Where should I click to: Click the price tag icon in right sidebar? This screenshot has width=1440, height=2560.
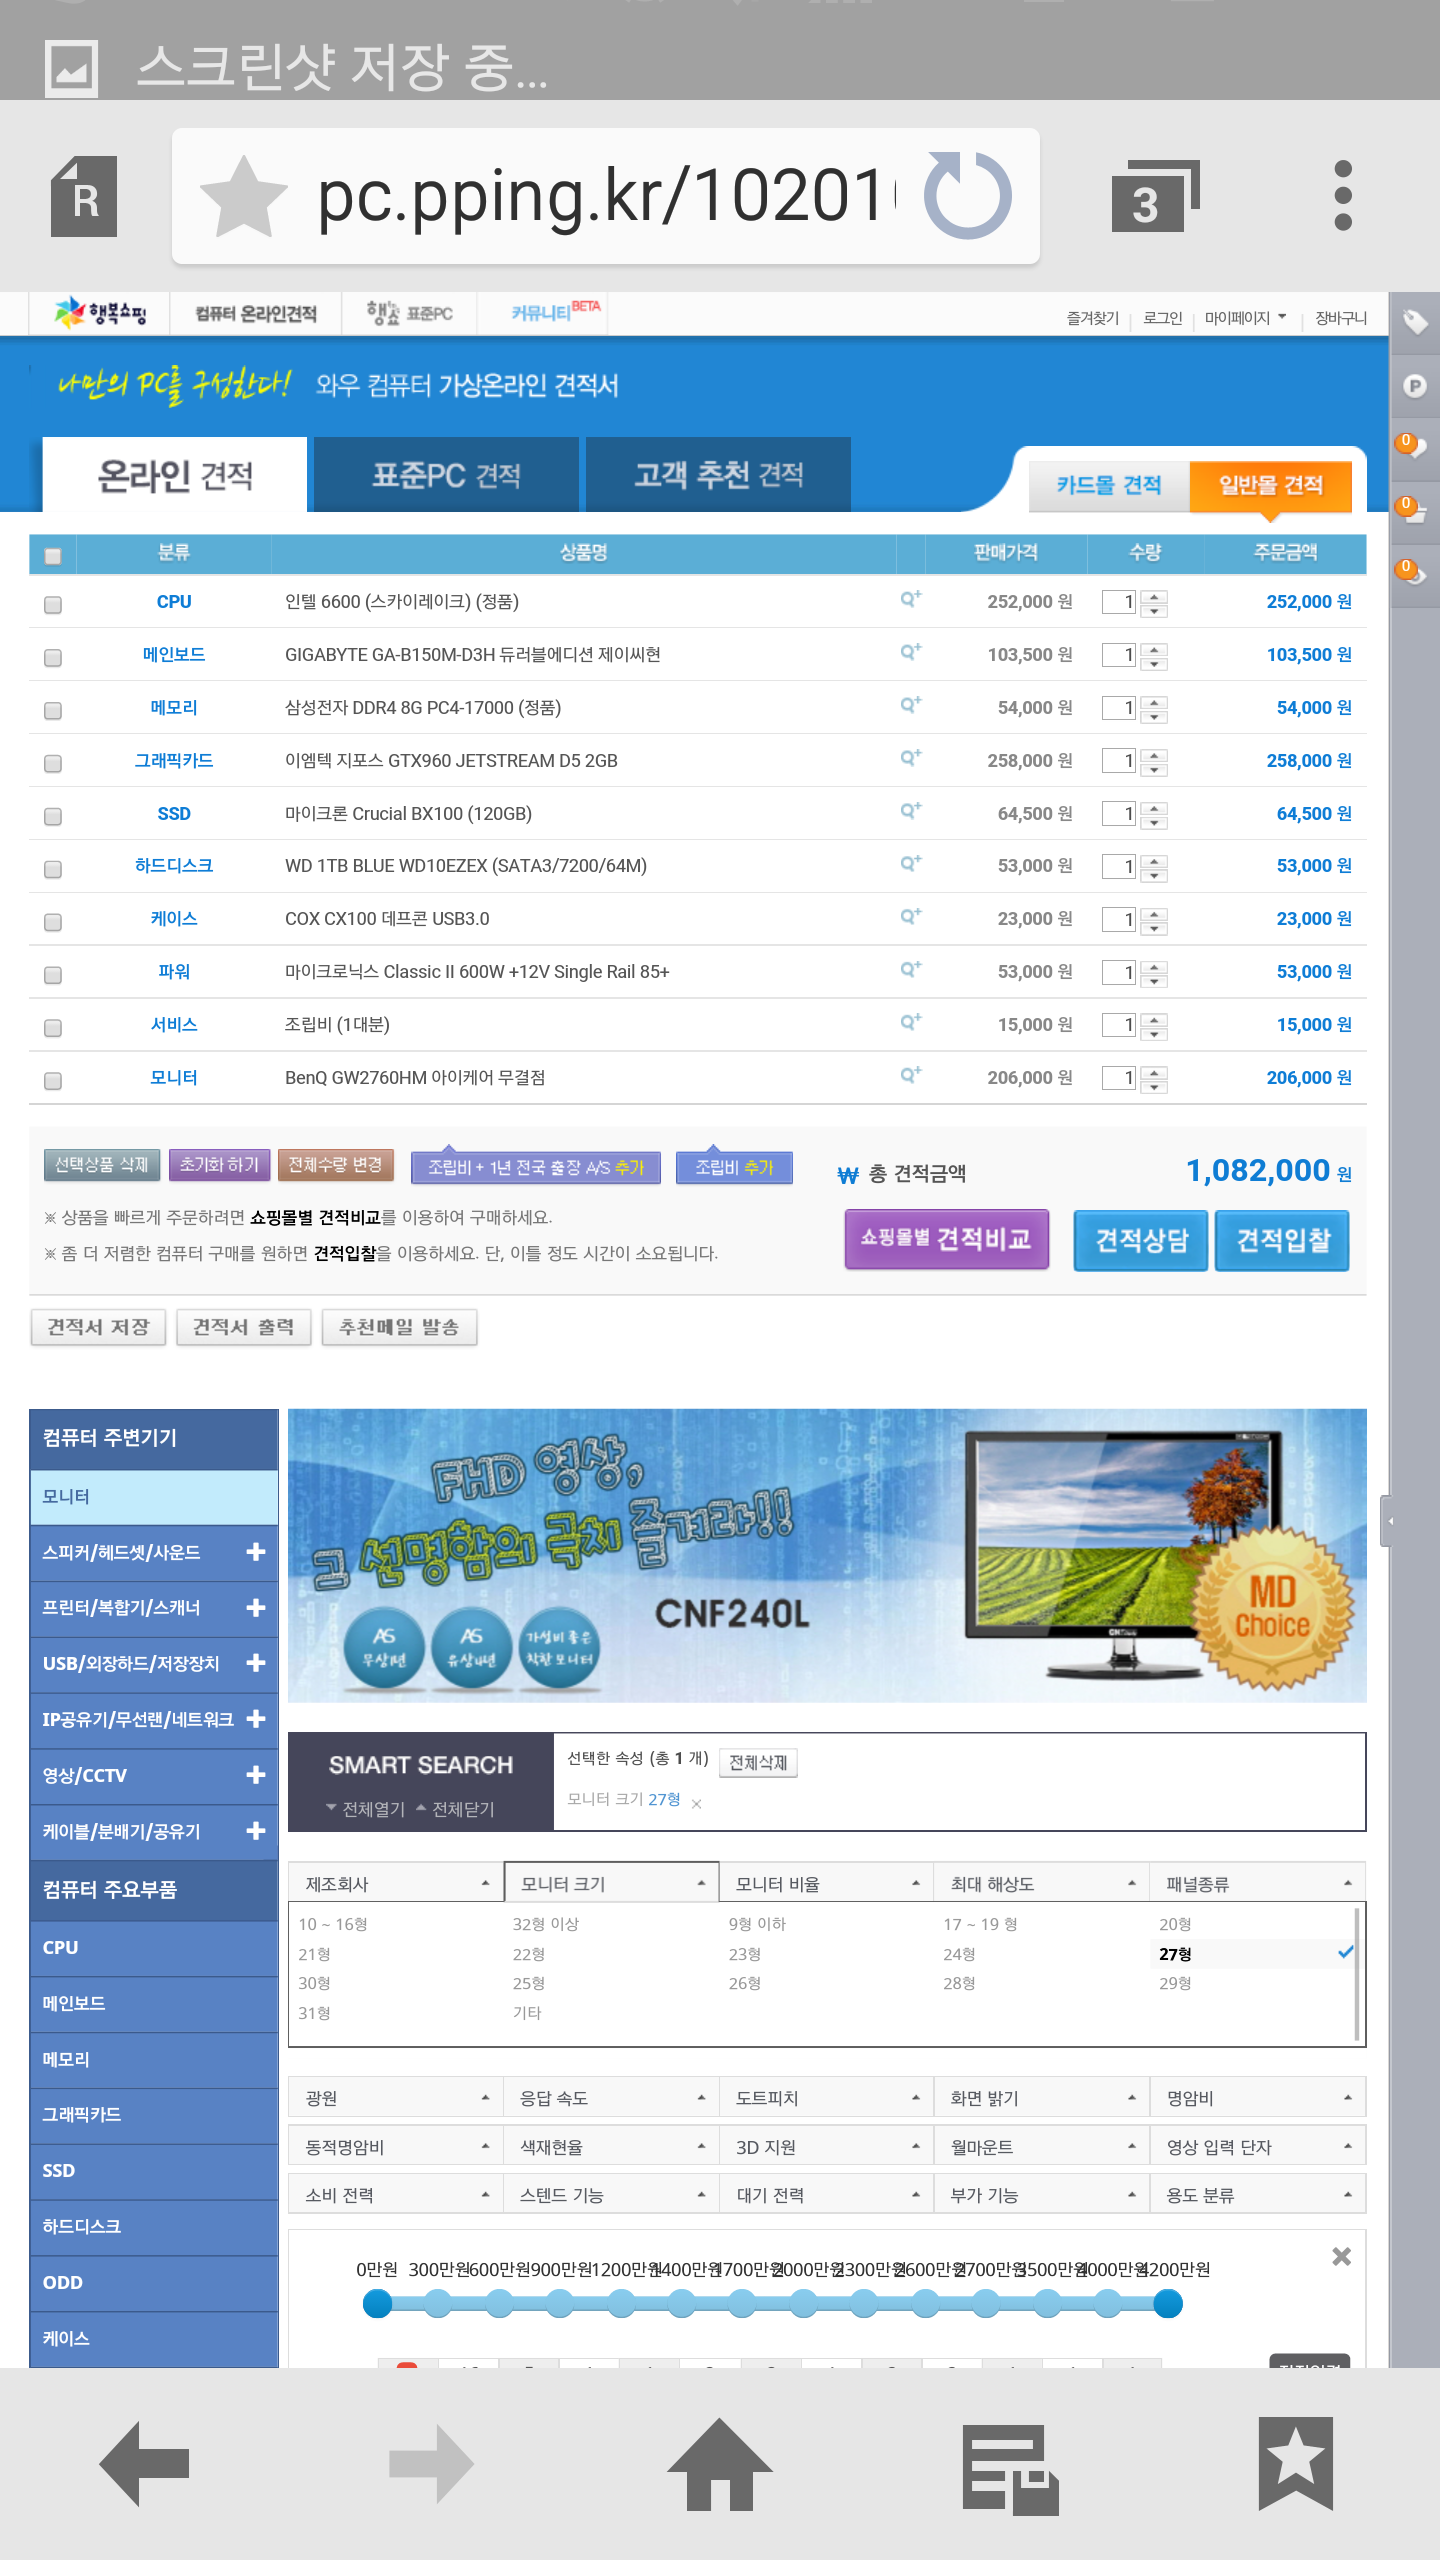1415,322
